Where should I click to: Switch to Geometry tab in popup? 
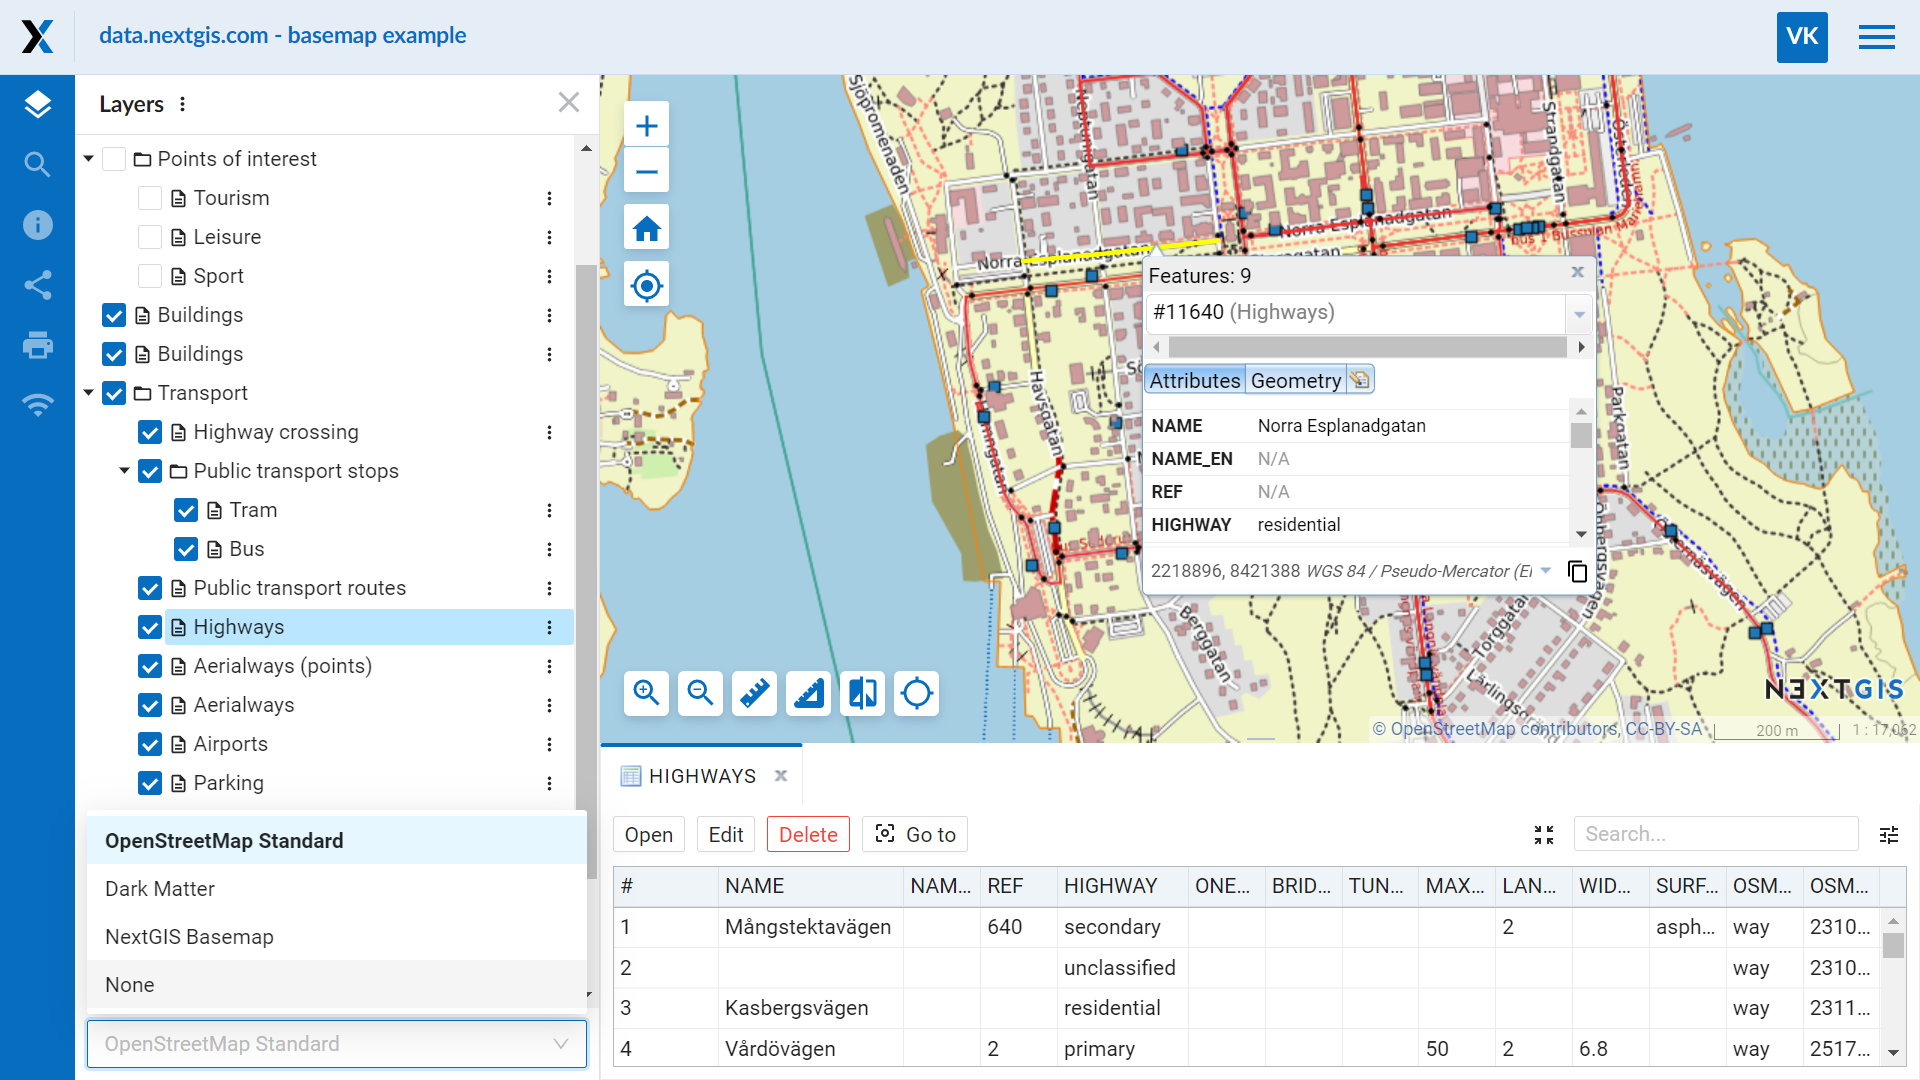pyautogui.click(x=1296, y=381)
